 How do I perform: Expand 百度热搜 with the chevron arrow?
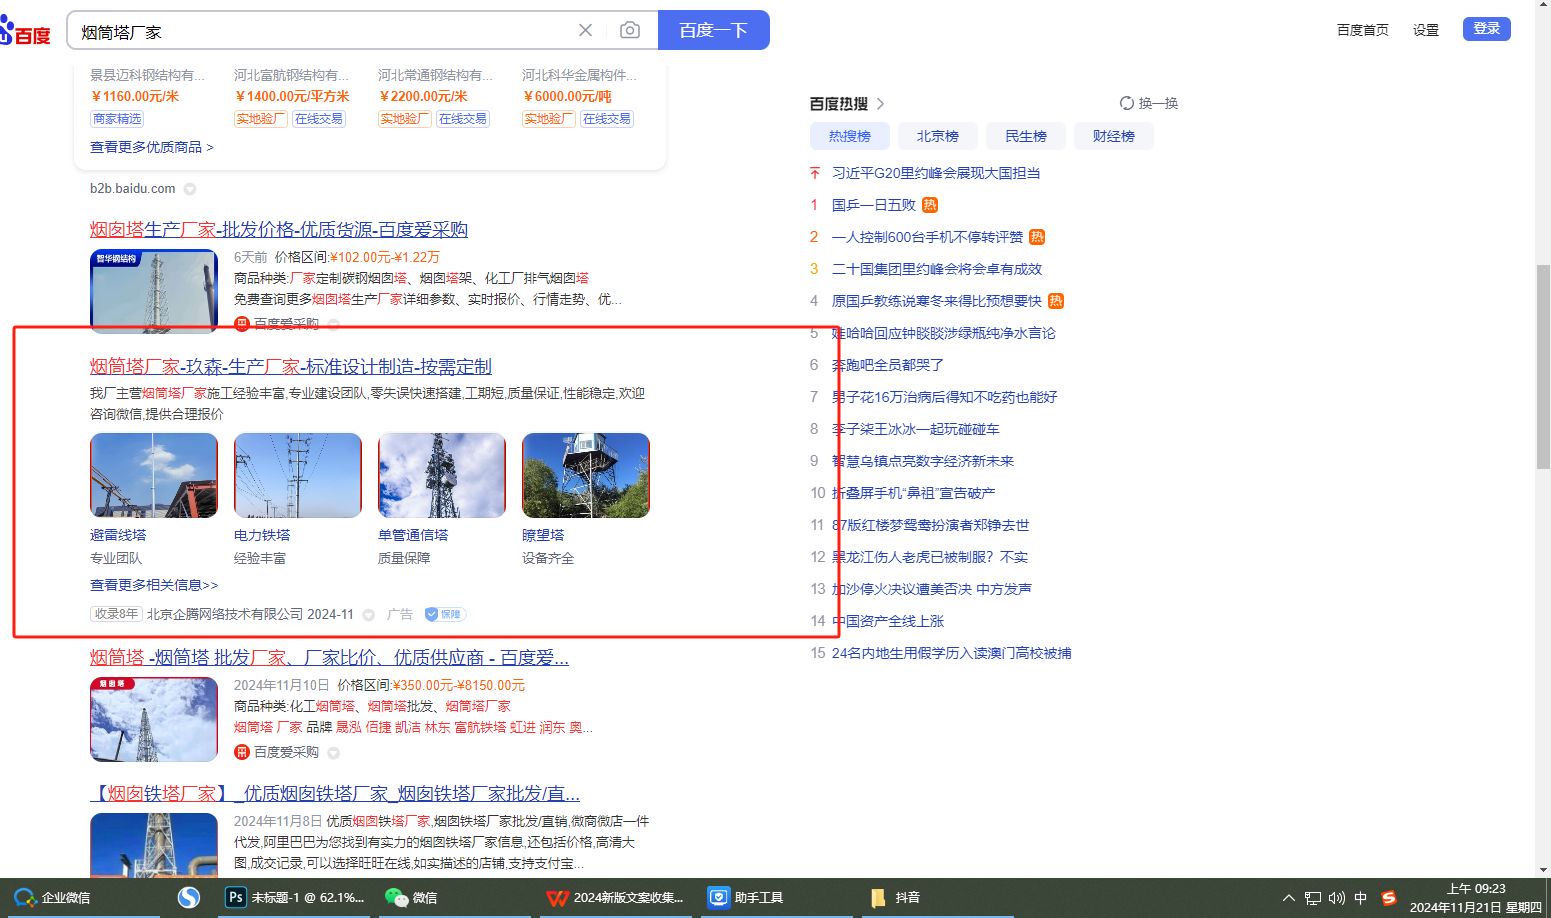click(880, 104)
